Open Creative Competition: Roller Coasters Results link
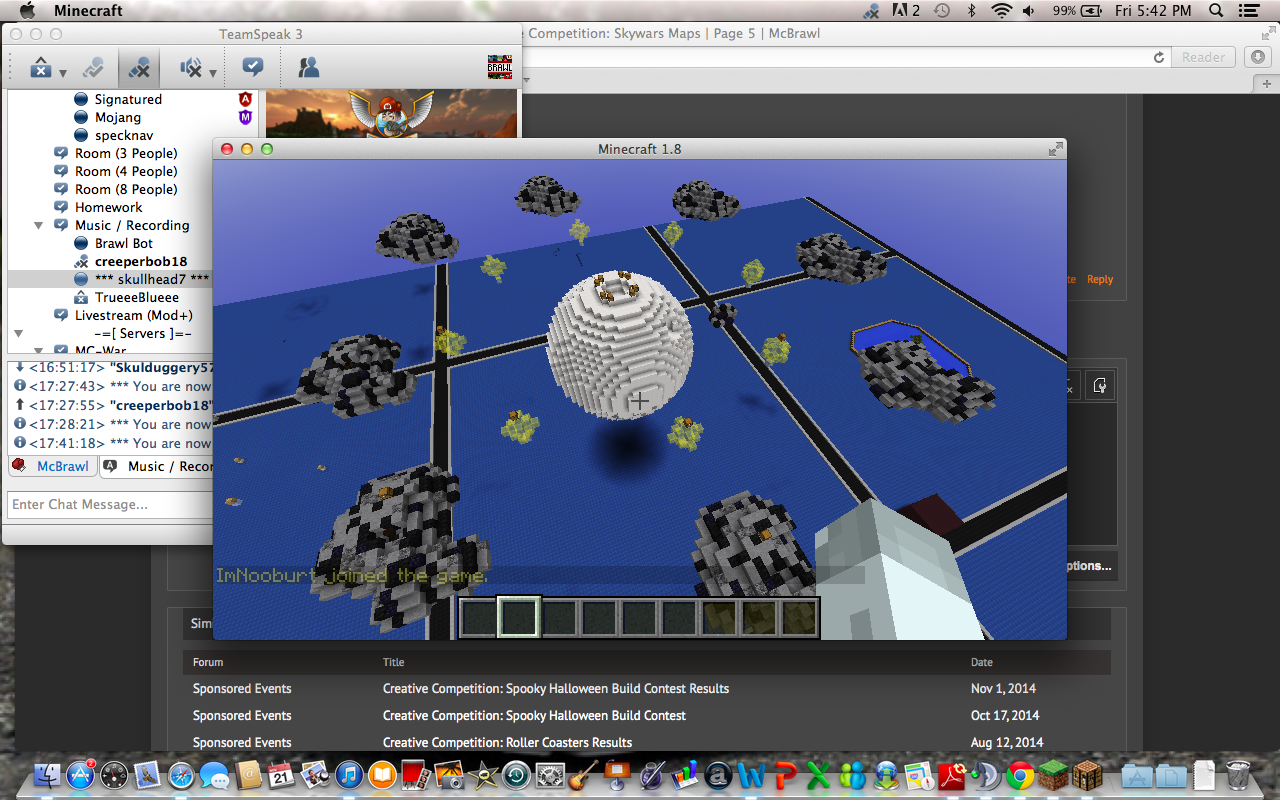Screen dimensions: 1280x800 coord(507,743)
